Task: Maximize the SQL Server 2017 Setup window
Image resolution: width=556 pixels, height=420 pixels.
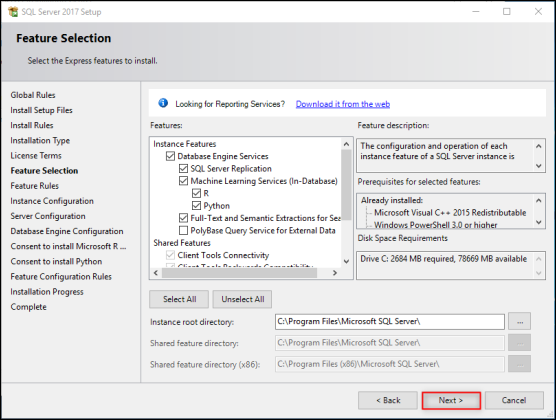Action: coord(507,12)
